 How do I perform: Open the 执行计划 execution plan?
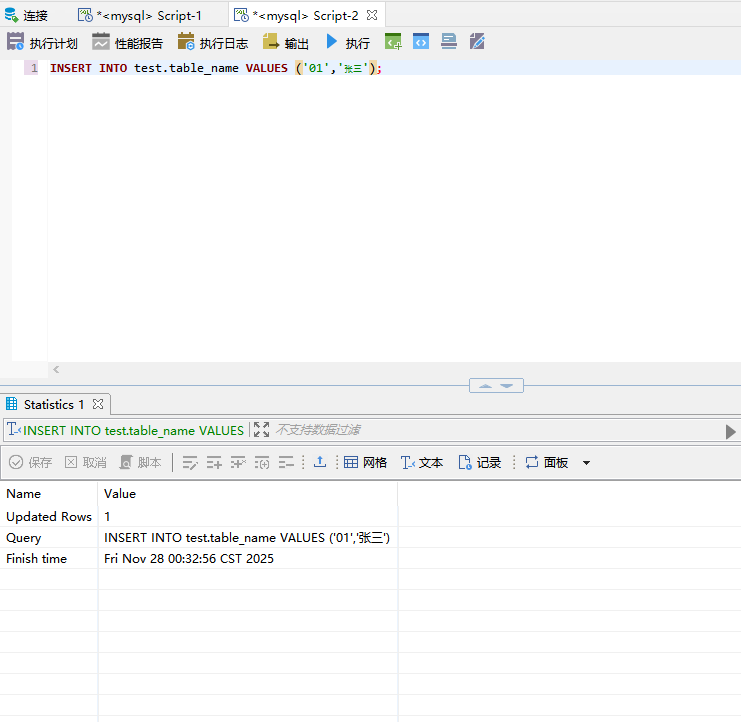[42, 43]
